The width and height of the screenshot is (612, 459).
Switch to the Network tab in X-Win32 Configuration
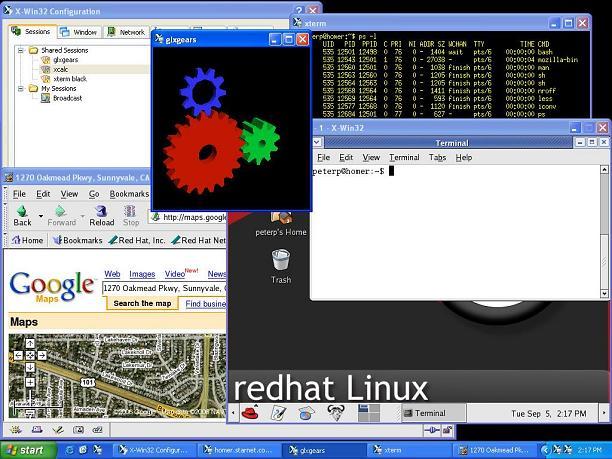click(x=126, y=32)
